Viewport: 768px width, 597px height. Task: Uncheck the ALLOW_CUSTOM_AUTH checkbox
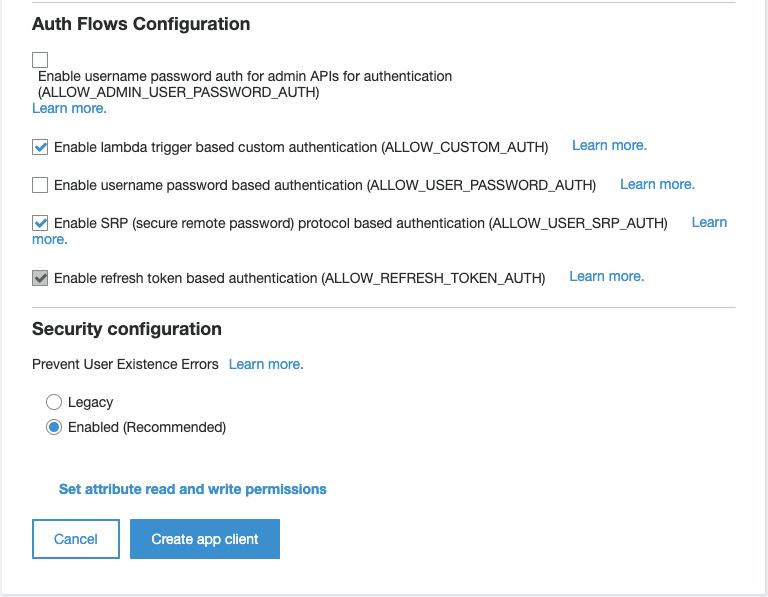(x=40, y=147)
